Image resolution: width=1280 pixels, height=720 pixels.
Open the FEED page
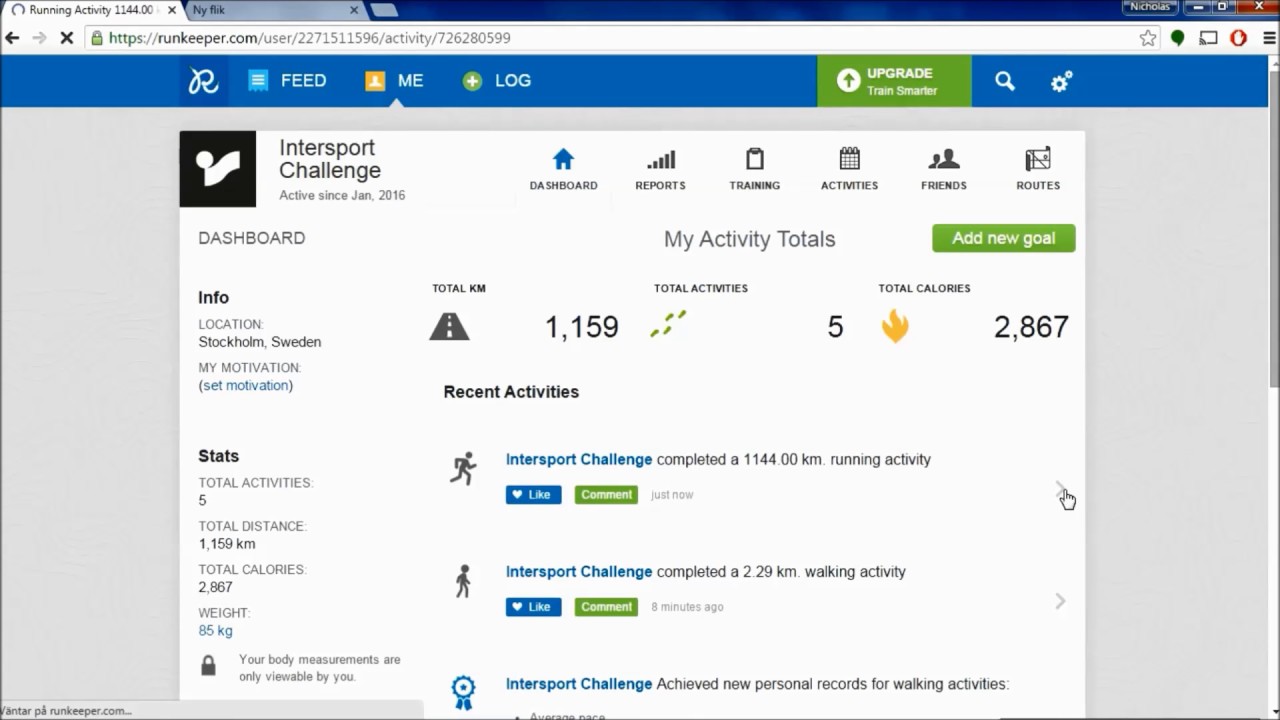(x=288, y=81)
